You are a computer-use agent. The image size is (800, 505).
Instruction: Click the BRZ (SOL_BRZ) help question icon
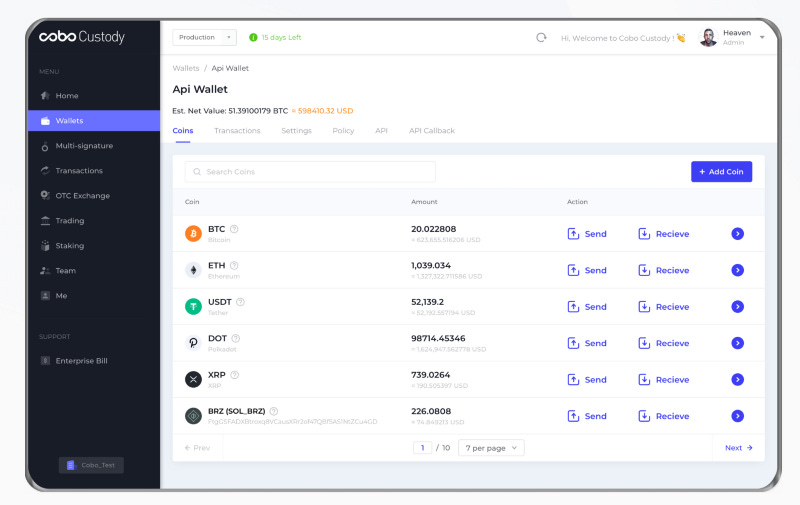tap(273, 411)
